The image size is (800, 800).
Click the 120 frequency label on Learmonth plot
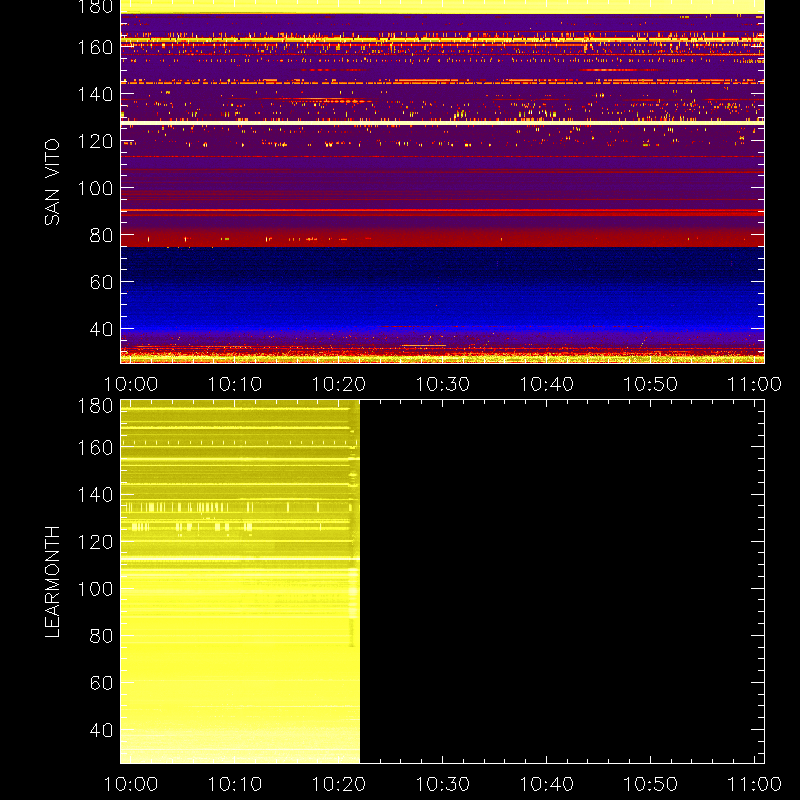point(95,542)
